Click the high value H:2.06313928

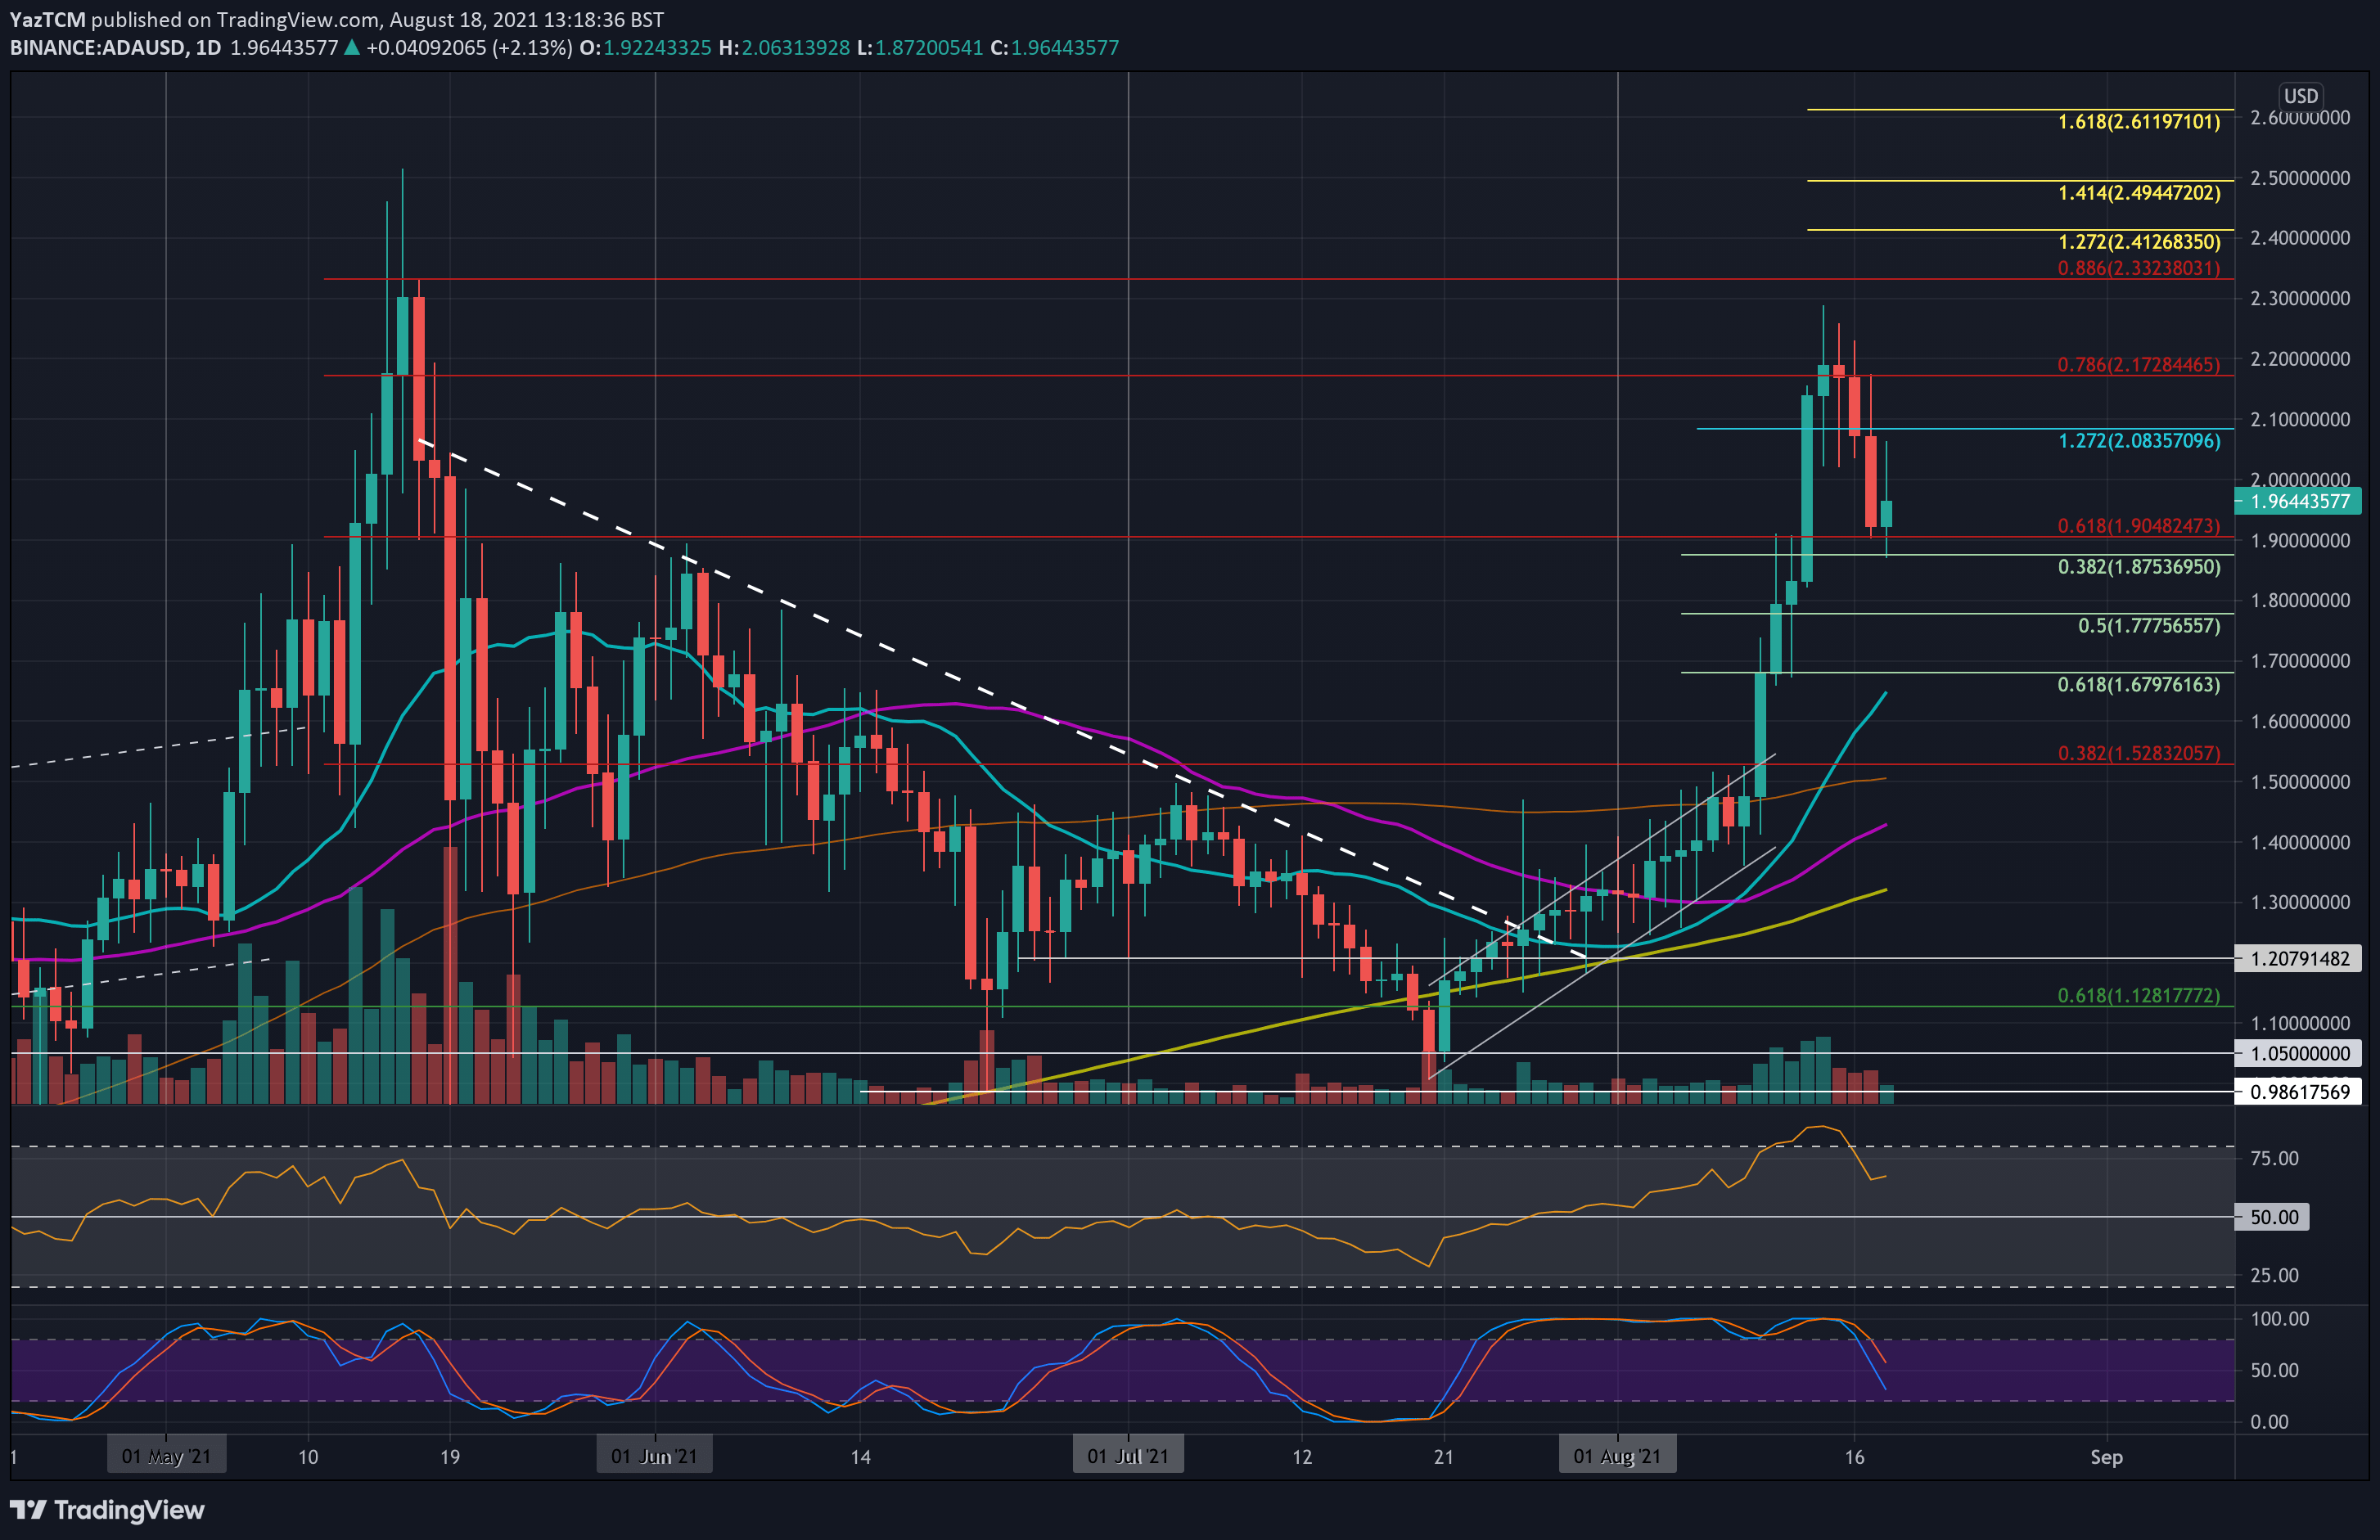tap(784, 48)
